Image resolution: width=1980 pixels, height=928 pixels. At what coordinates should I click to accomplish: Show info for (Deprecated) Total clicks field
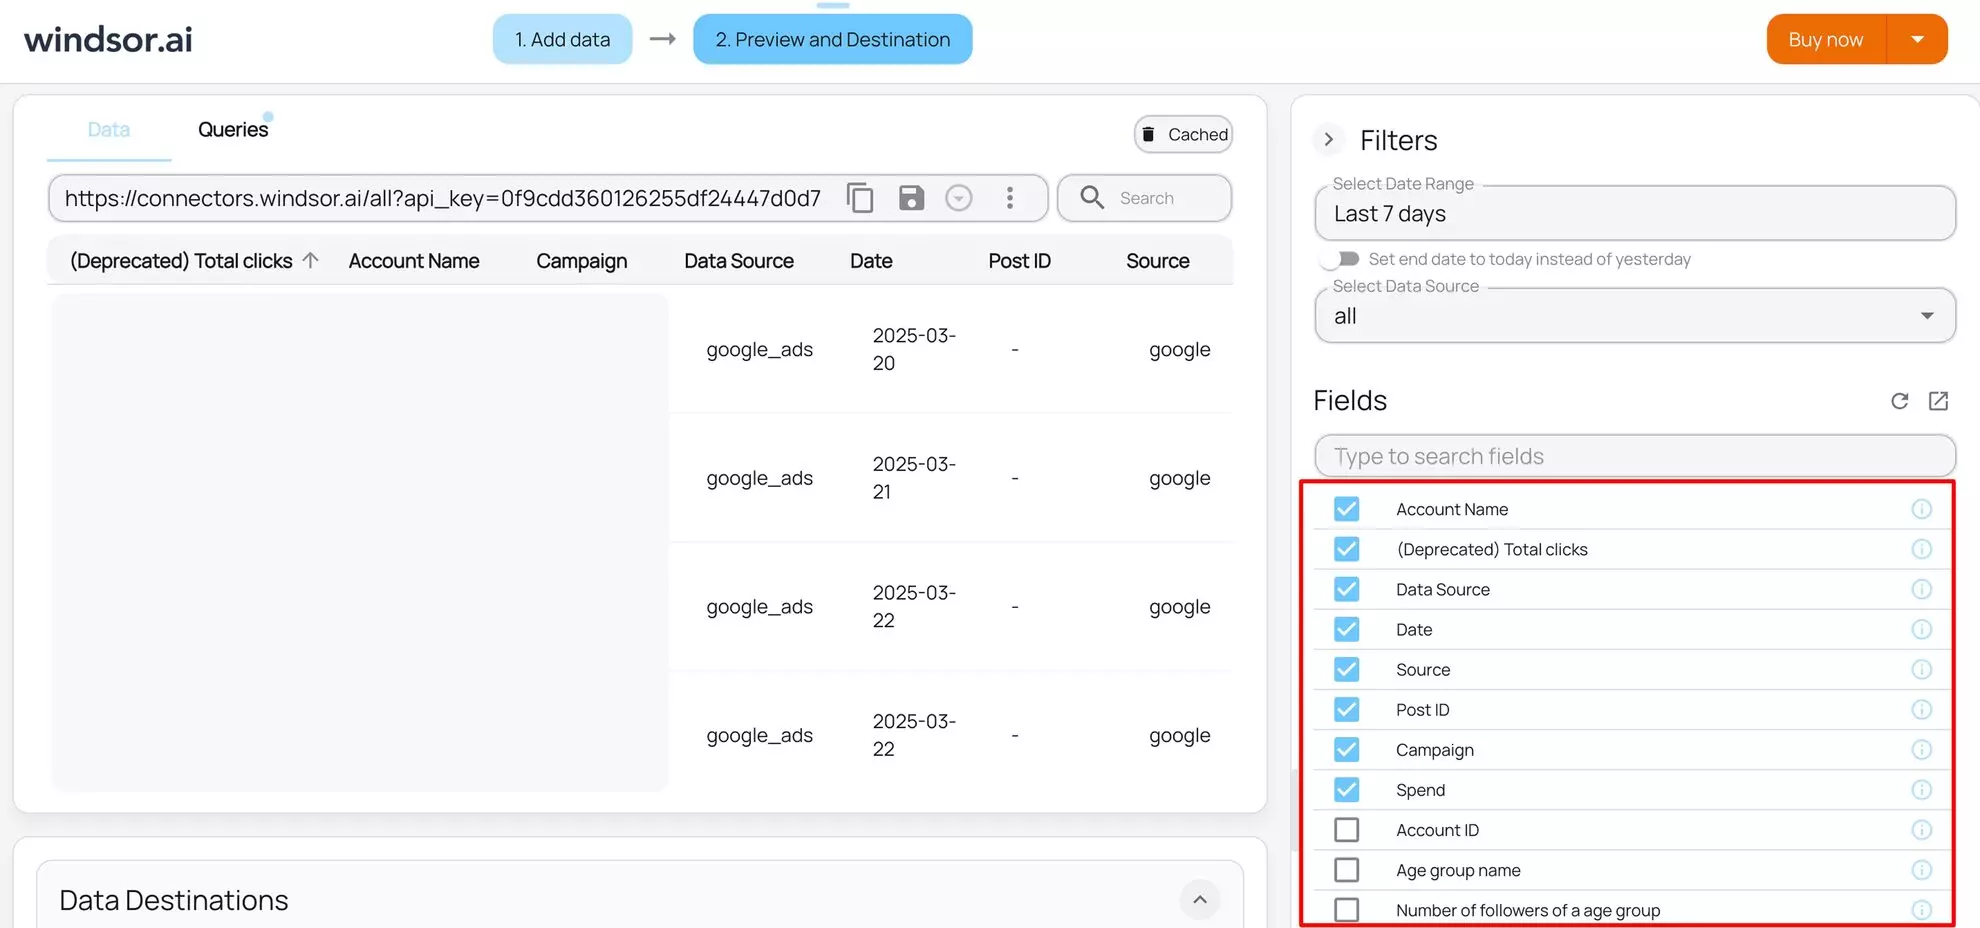(1921, 549)
